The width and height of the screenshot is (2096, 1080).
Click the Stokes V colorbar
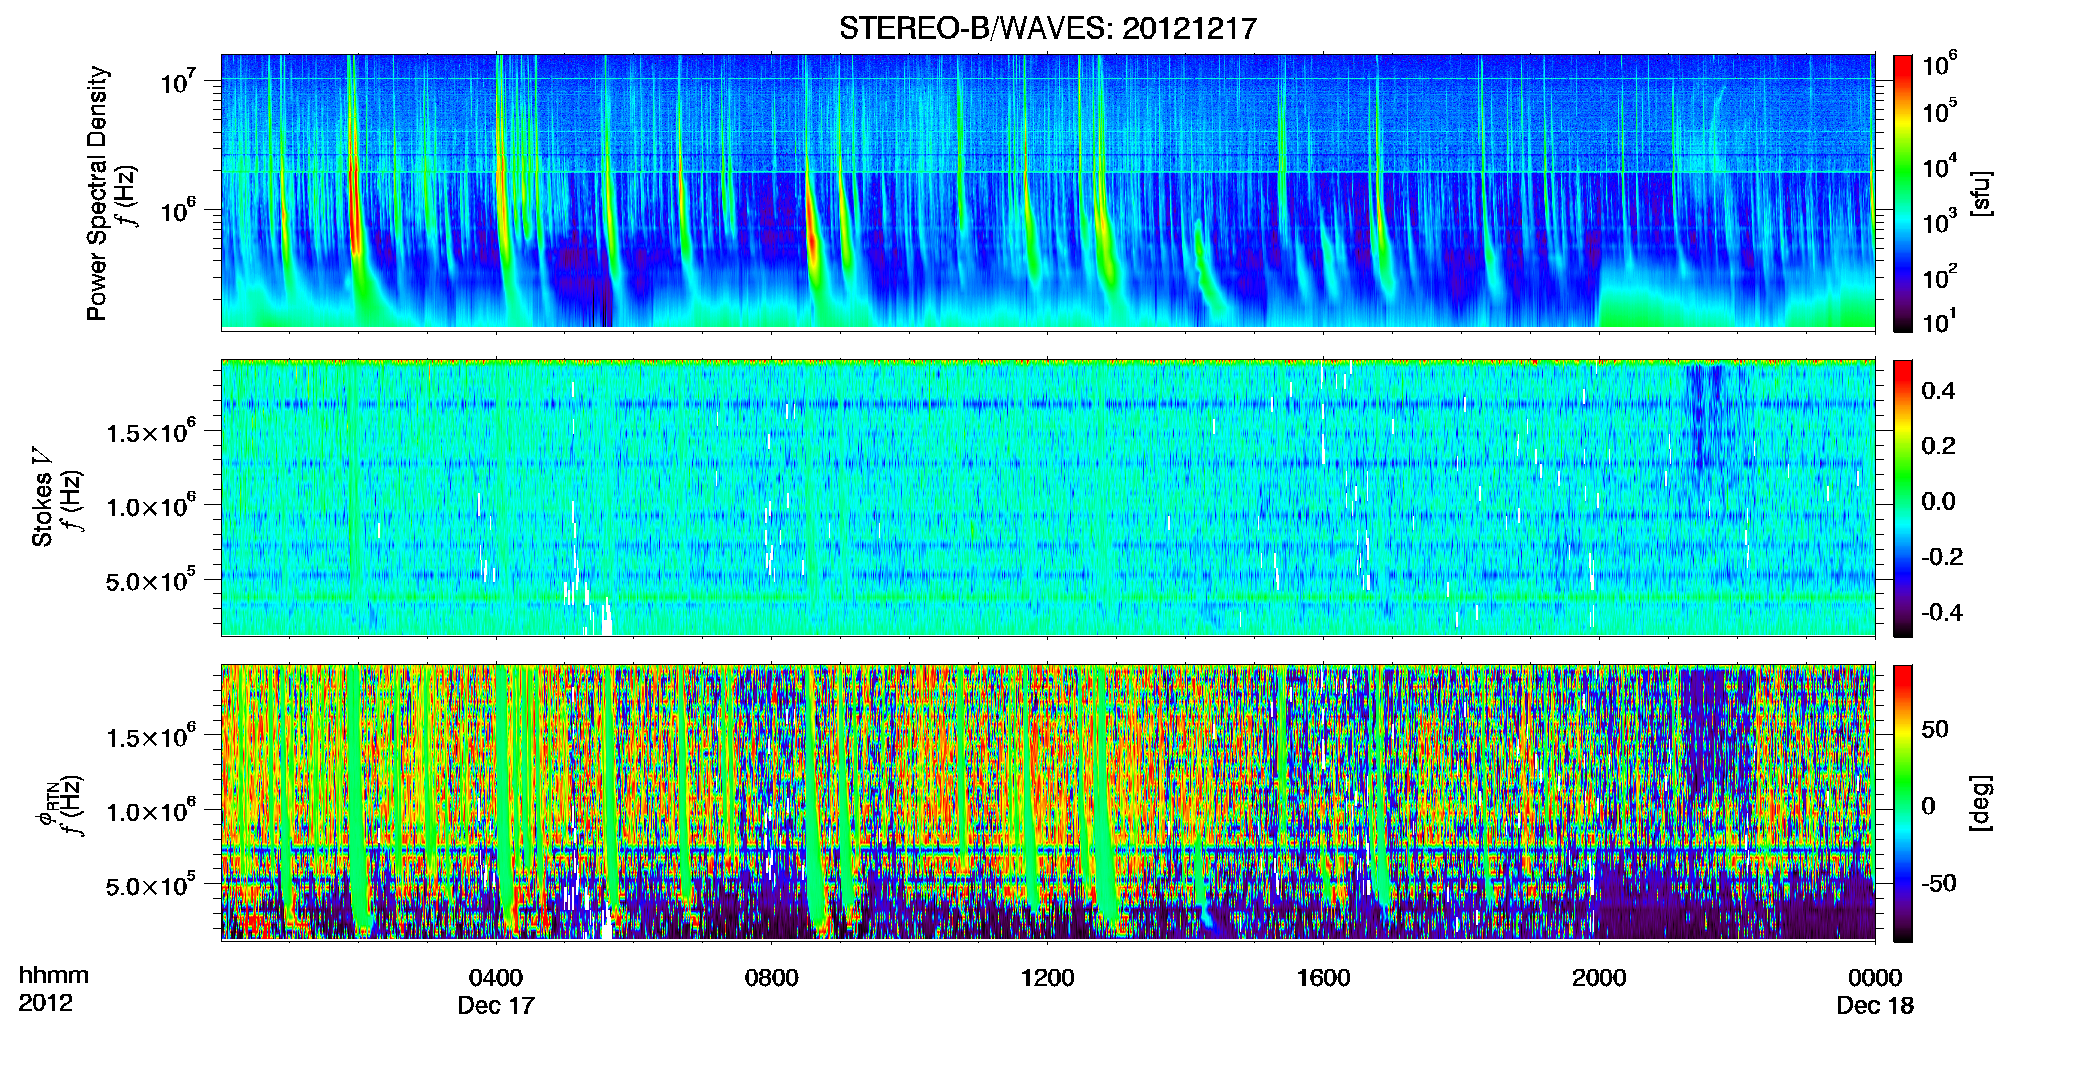tap(1903, 498)
